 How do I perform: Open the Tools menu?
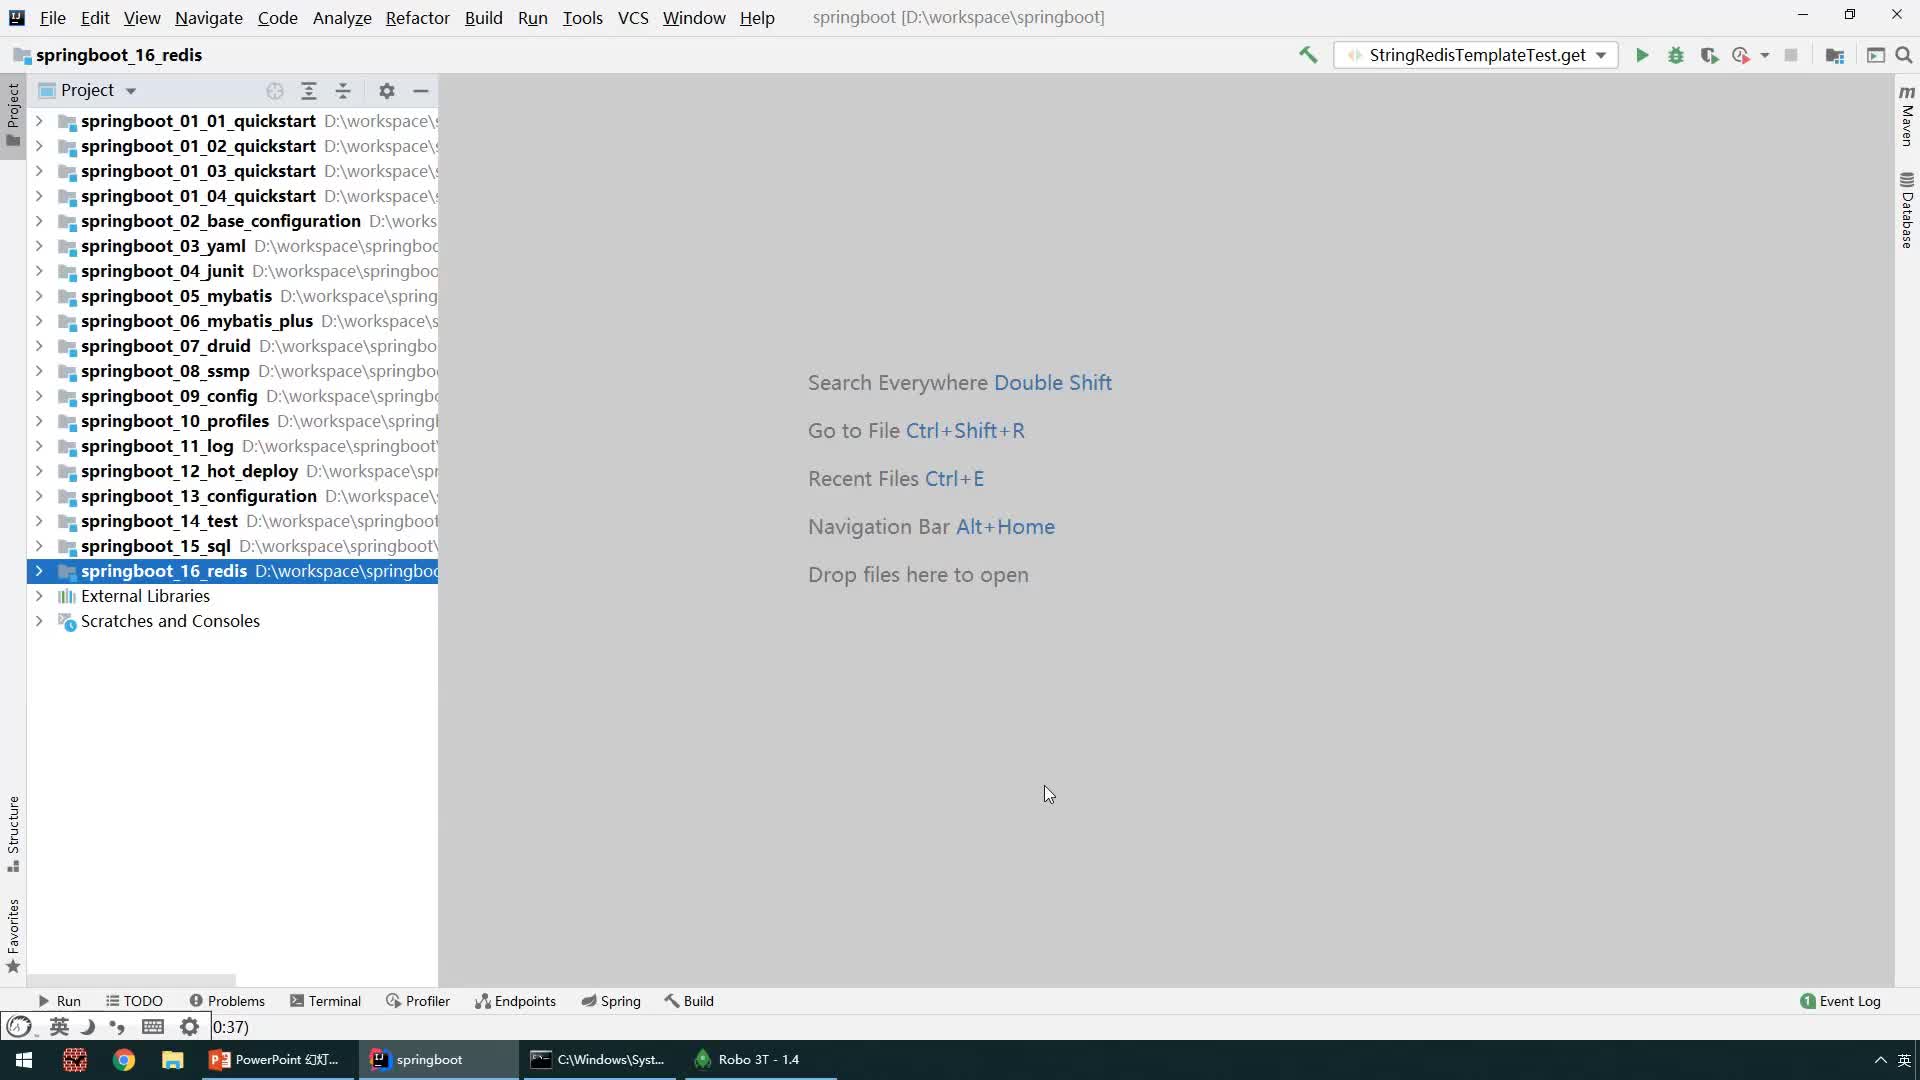point(582,17)
